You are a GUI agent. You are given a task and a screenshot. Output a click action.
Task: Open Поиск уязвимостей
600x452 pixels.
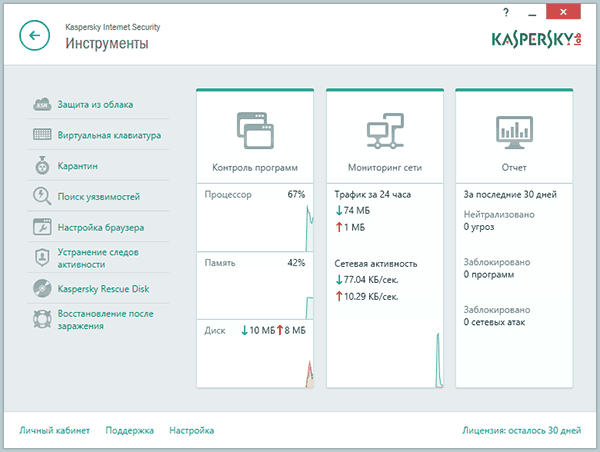(99, 197)
